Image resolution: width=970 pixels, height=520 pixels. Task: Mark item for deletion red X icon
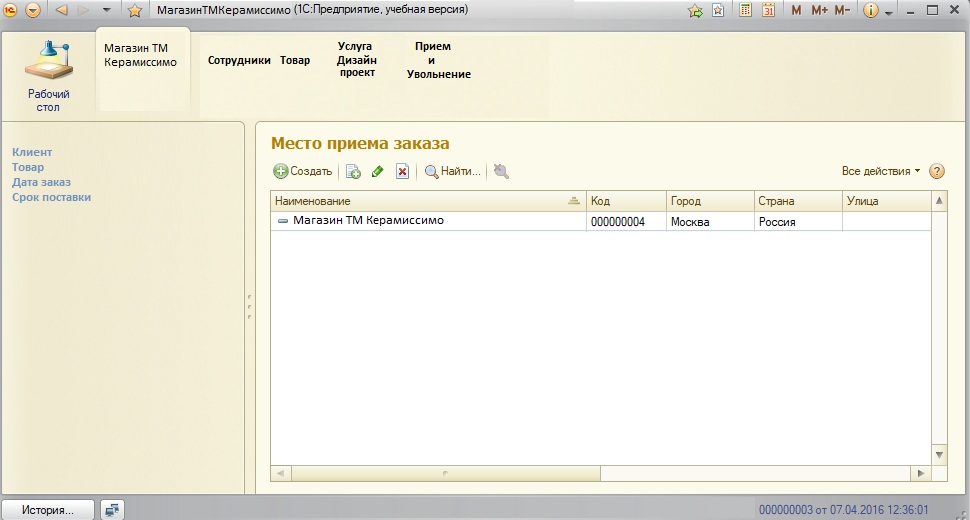click(x=402, y=171)
